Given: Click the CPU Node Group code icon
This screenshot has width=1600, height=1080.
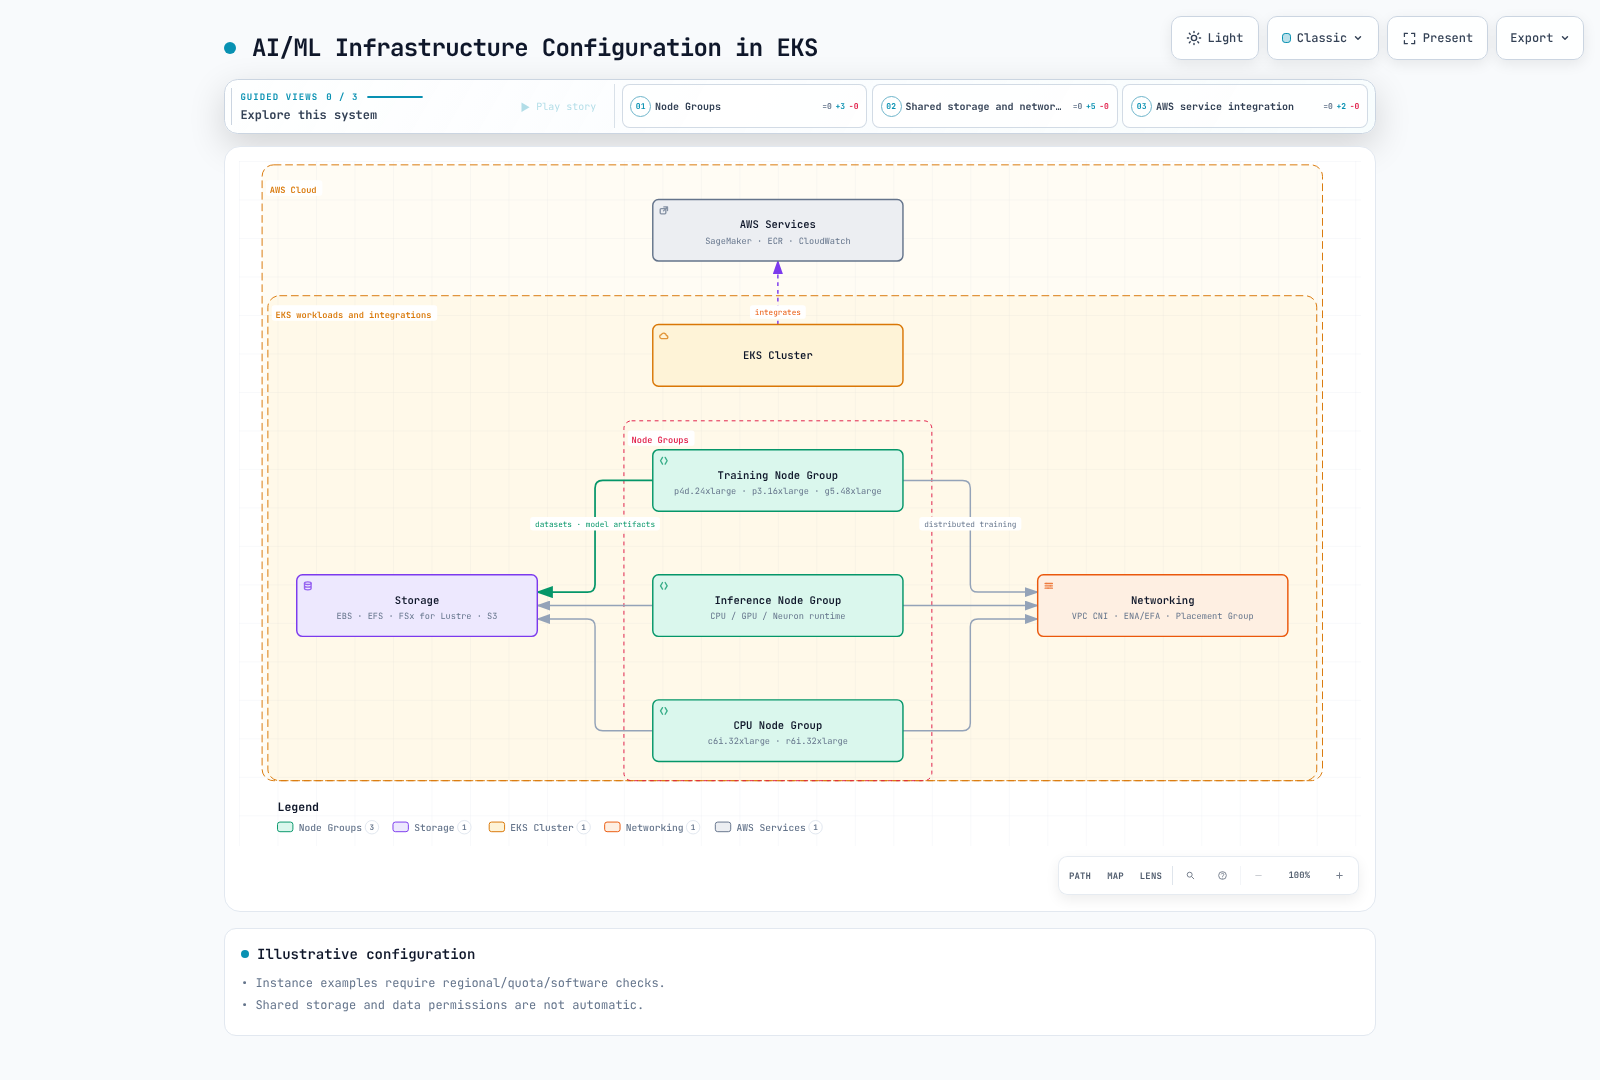Looking at the screenshot, I should point(664,711).
